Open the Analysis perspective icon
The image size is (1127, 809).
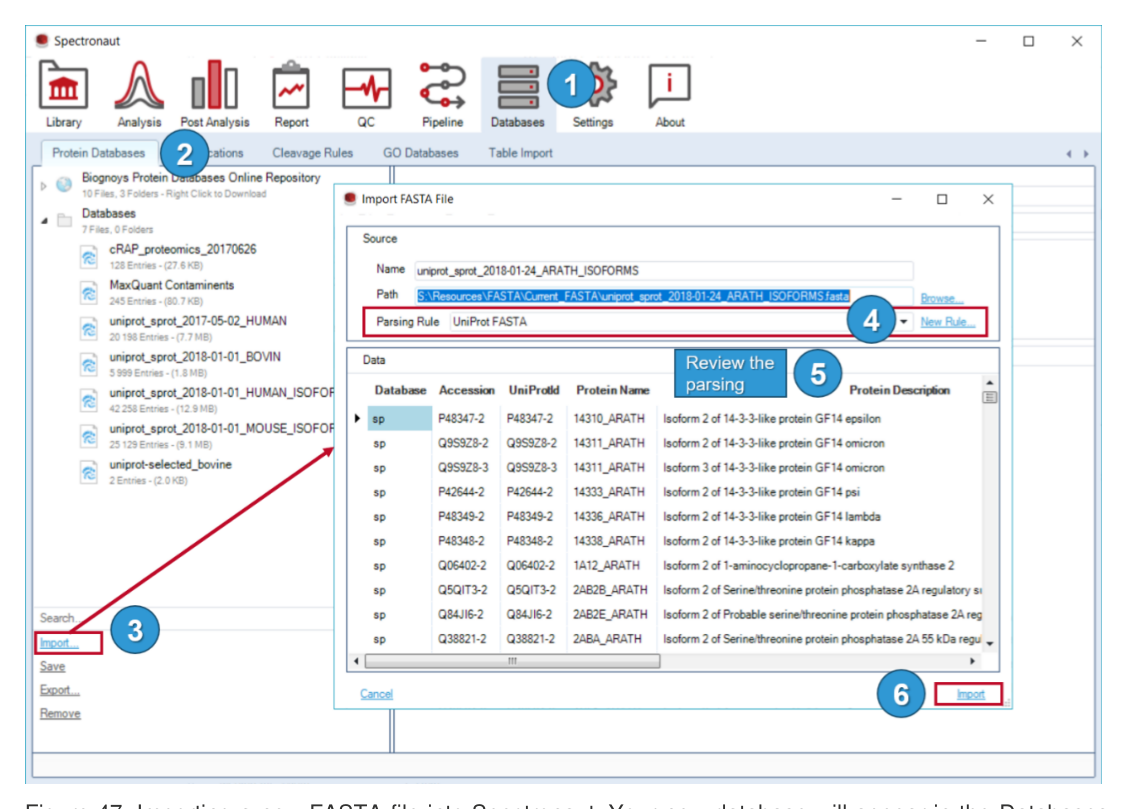(x=139, y=86)
